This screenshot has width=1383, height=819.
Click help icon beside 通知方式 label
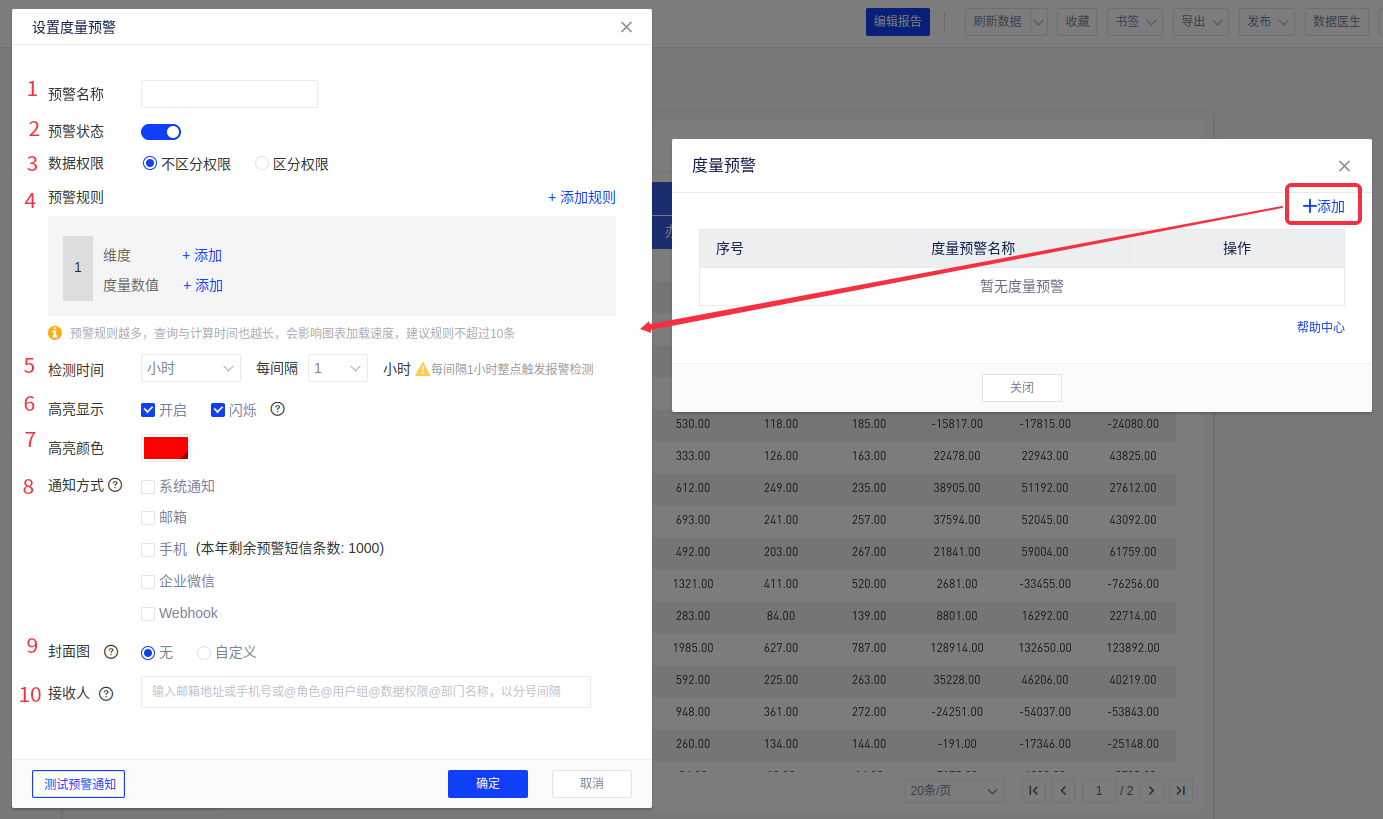[x=115, y=486]
